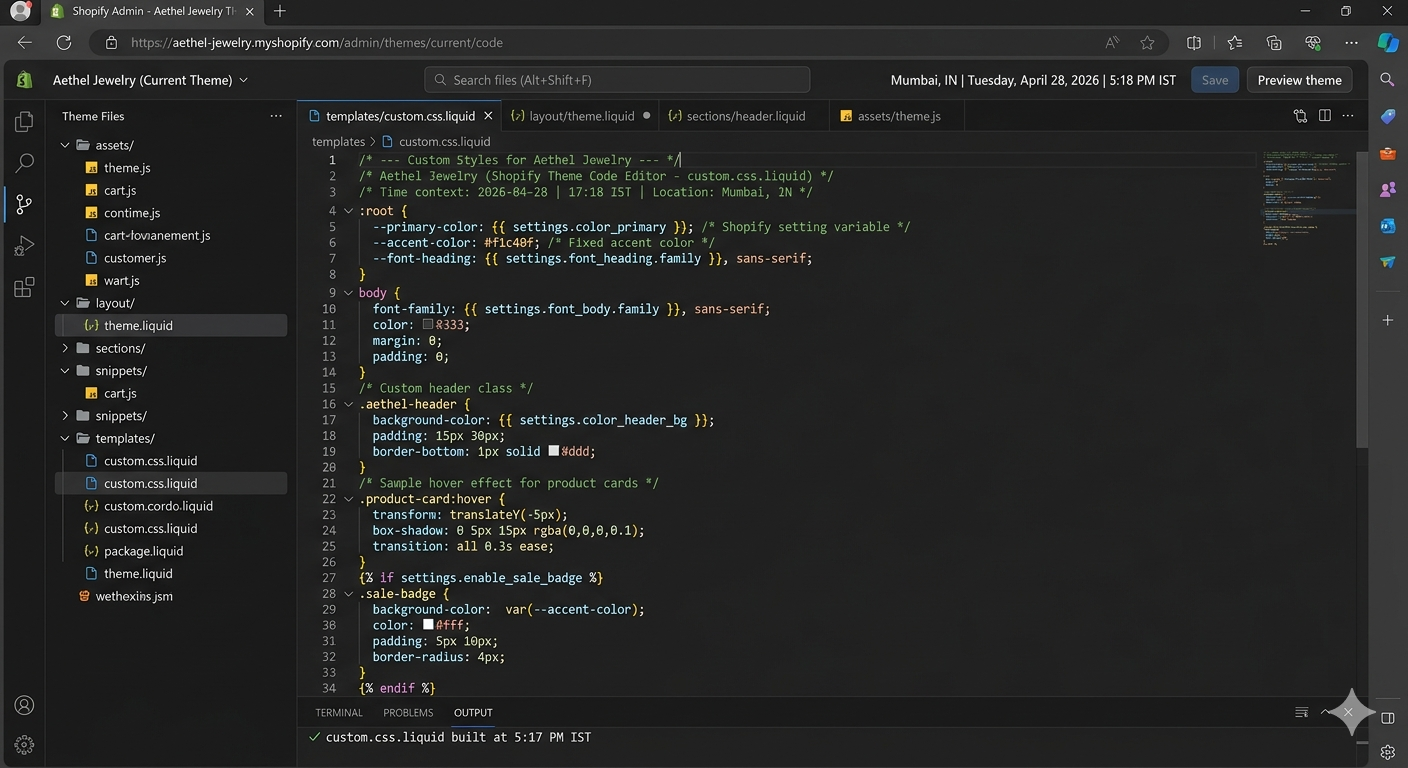Collapse the layout folder
1408x768 pixels.
pos(65,303)
